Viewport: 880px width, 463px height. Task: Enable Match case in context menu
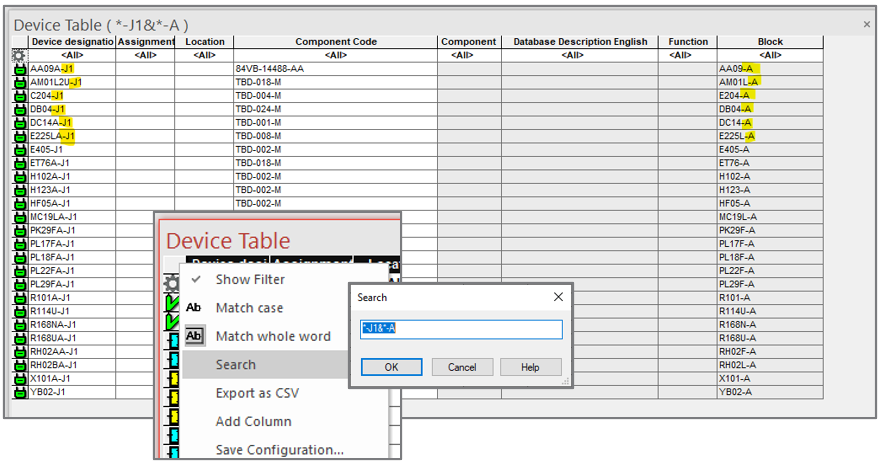coord(249,308)
